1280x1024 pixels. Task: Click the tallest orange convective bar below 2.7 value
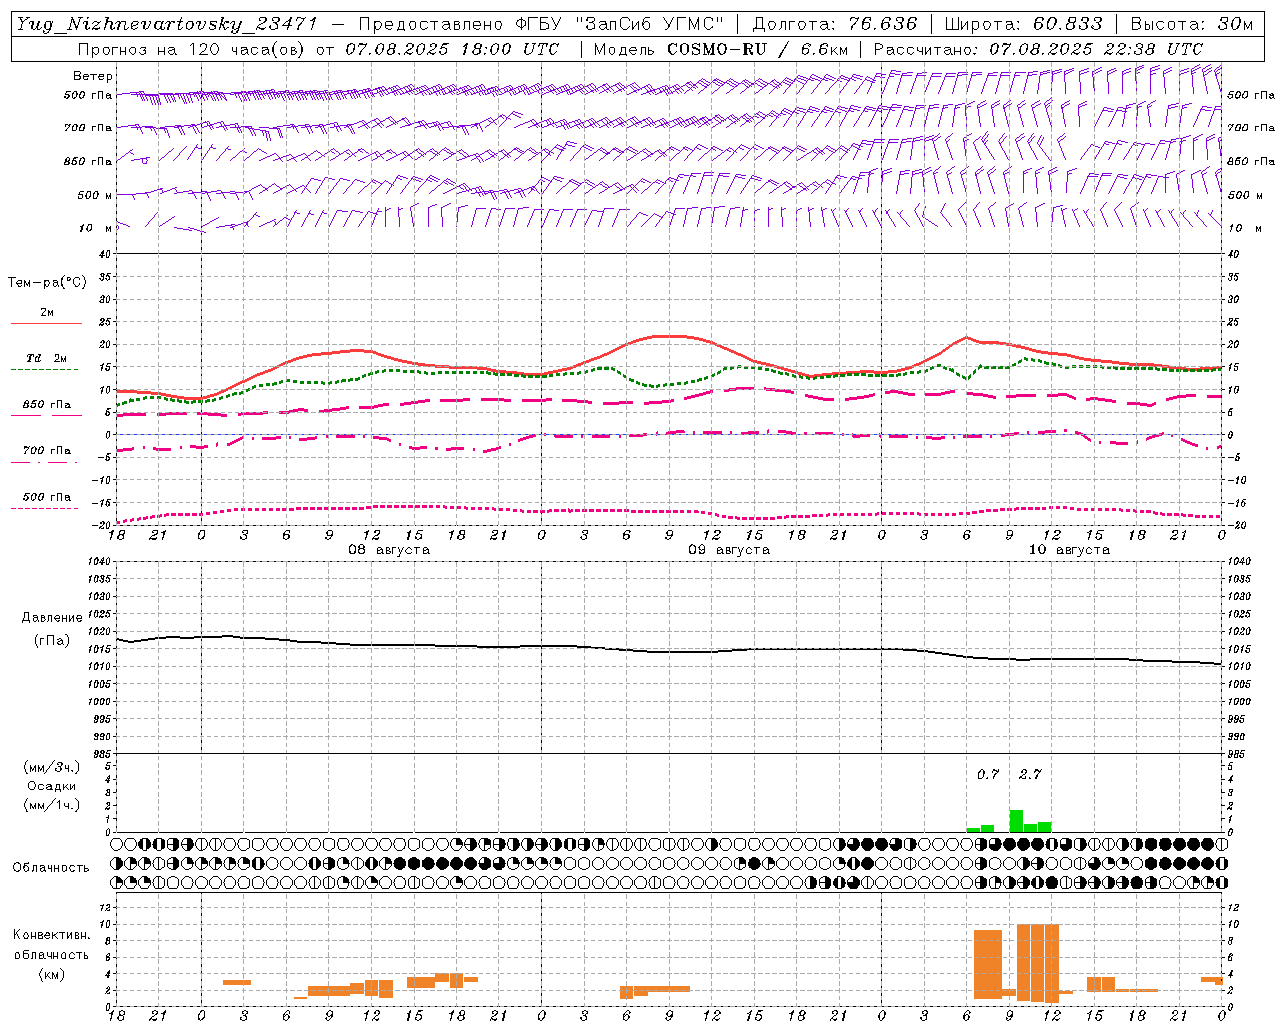click(x=1052, y=963)
